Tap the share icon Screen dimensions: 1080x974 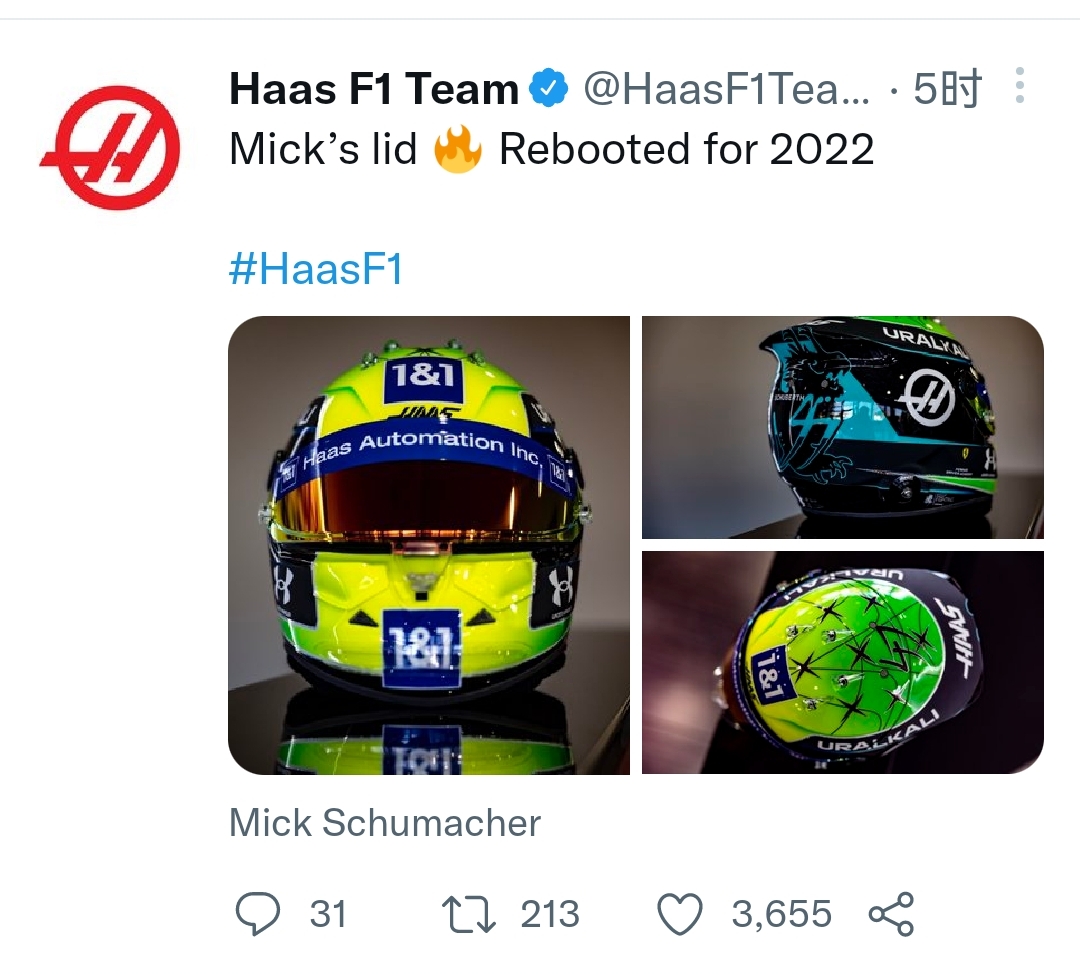point(890,914)
